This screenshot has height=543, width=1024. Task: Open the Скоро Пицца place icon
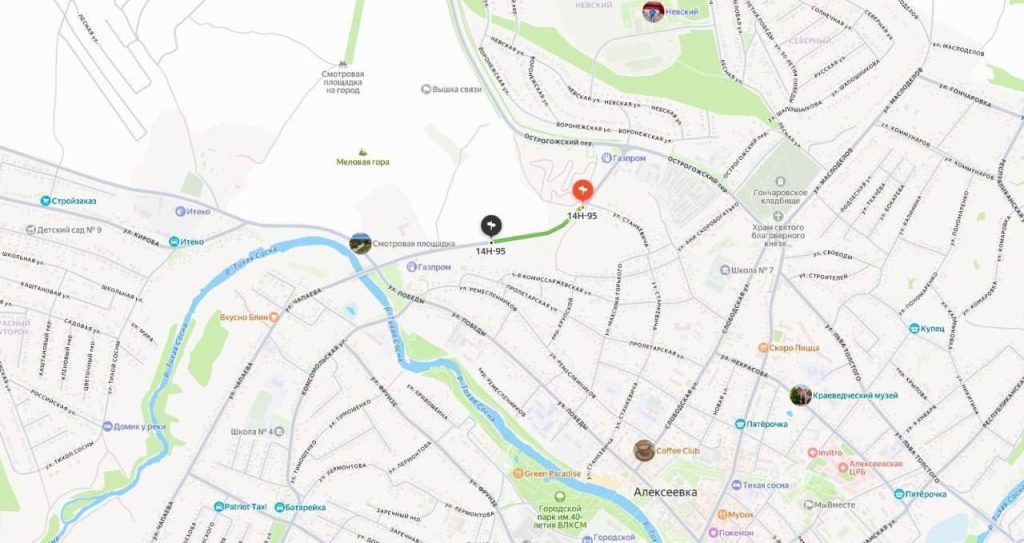coord(763,348)
